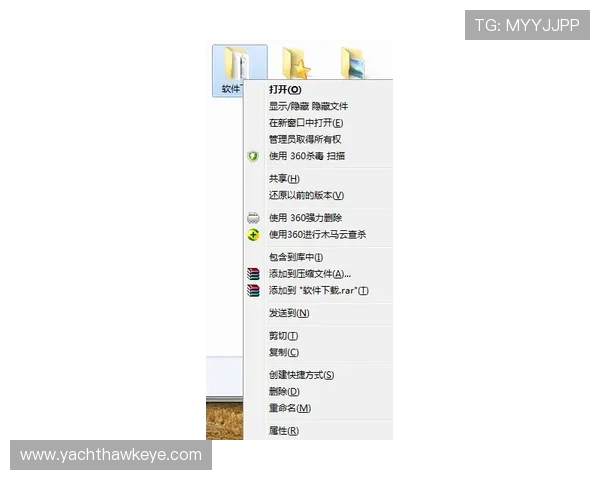Select 剪切(T) from the menu
Image resolution: width=600 pixels, height=480 pixels.
283,336
